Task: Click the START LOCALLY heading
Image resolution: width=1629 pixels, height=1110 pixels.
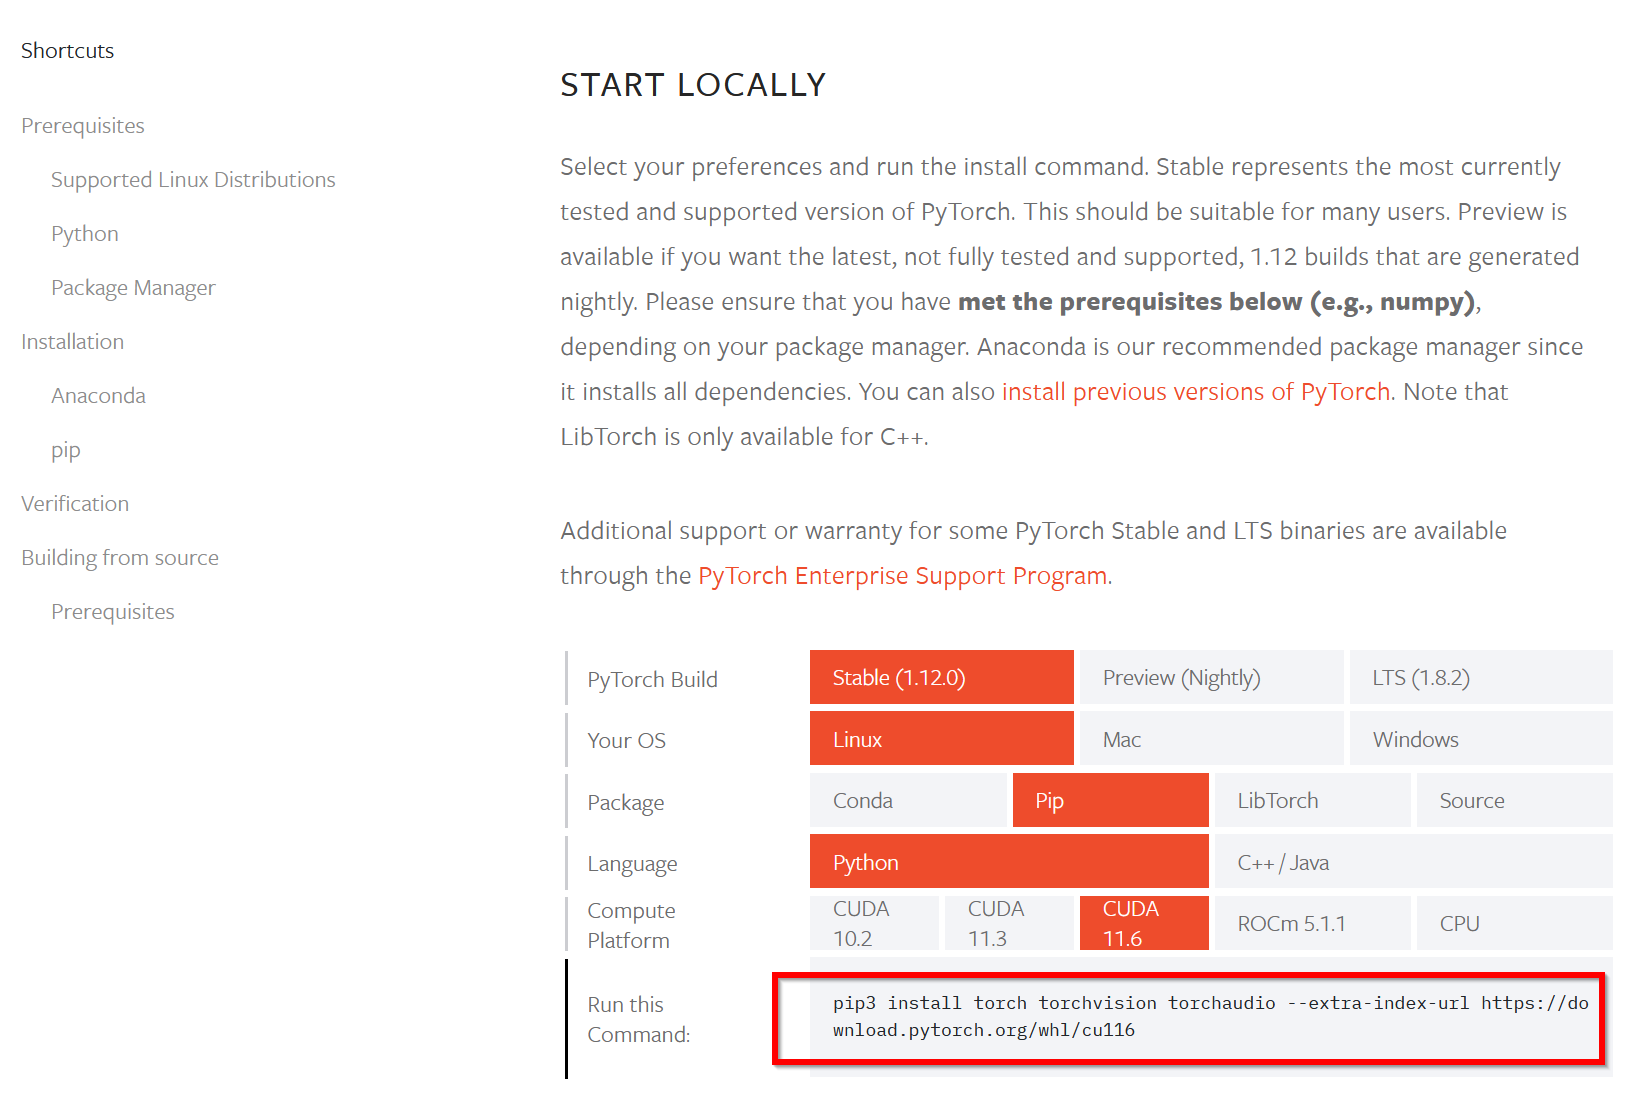Action: [x=693, y=85]
